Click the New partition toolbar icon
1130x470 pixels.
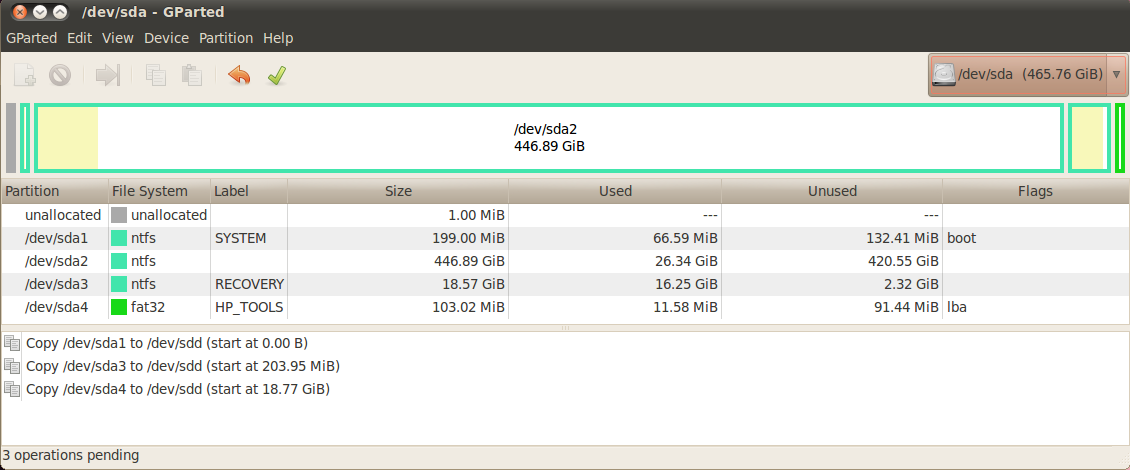pos(25,75)
